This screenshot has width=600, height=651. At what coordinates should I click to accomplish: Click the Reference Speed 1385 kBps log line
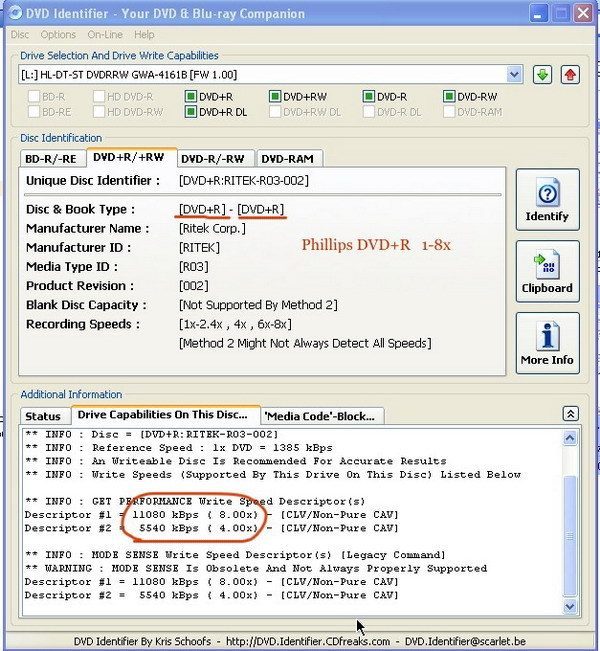tap(179, 448)
